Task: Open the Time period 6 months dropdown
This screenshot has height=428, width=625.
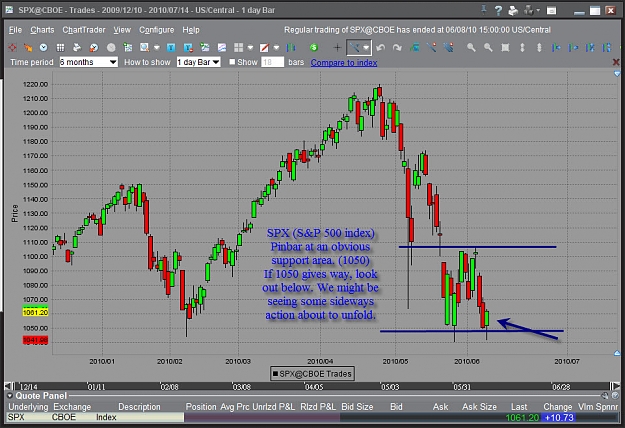Action: tap(88, 62)
